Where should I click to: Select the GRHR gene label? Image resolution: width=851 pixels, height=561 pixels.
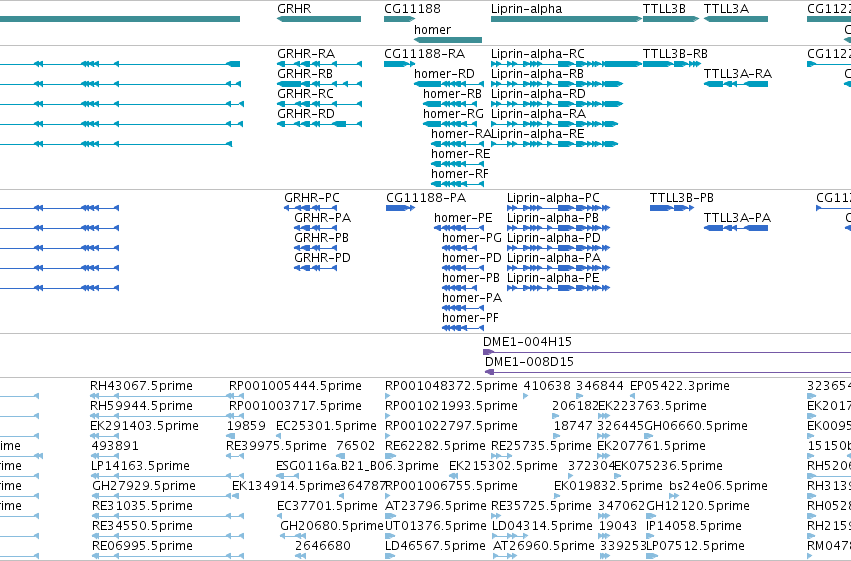[x=294, y=9]
